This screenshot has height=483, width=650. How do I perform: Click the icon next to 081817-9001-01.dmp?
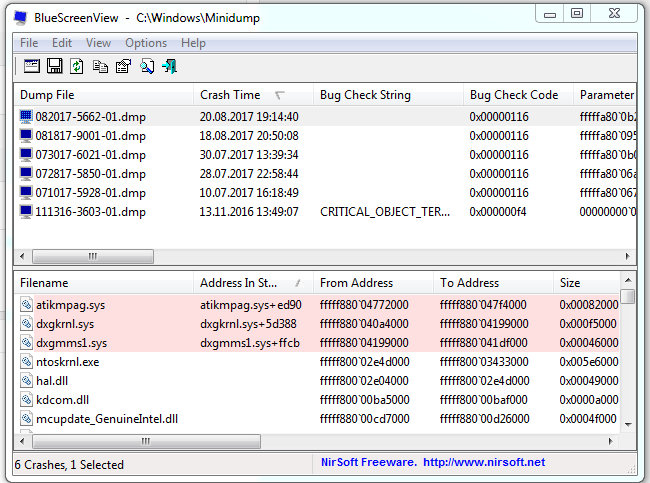(x=26, y=136)
